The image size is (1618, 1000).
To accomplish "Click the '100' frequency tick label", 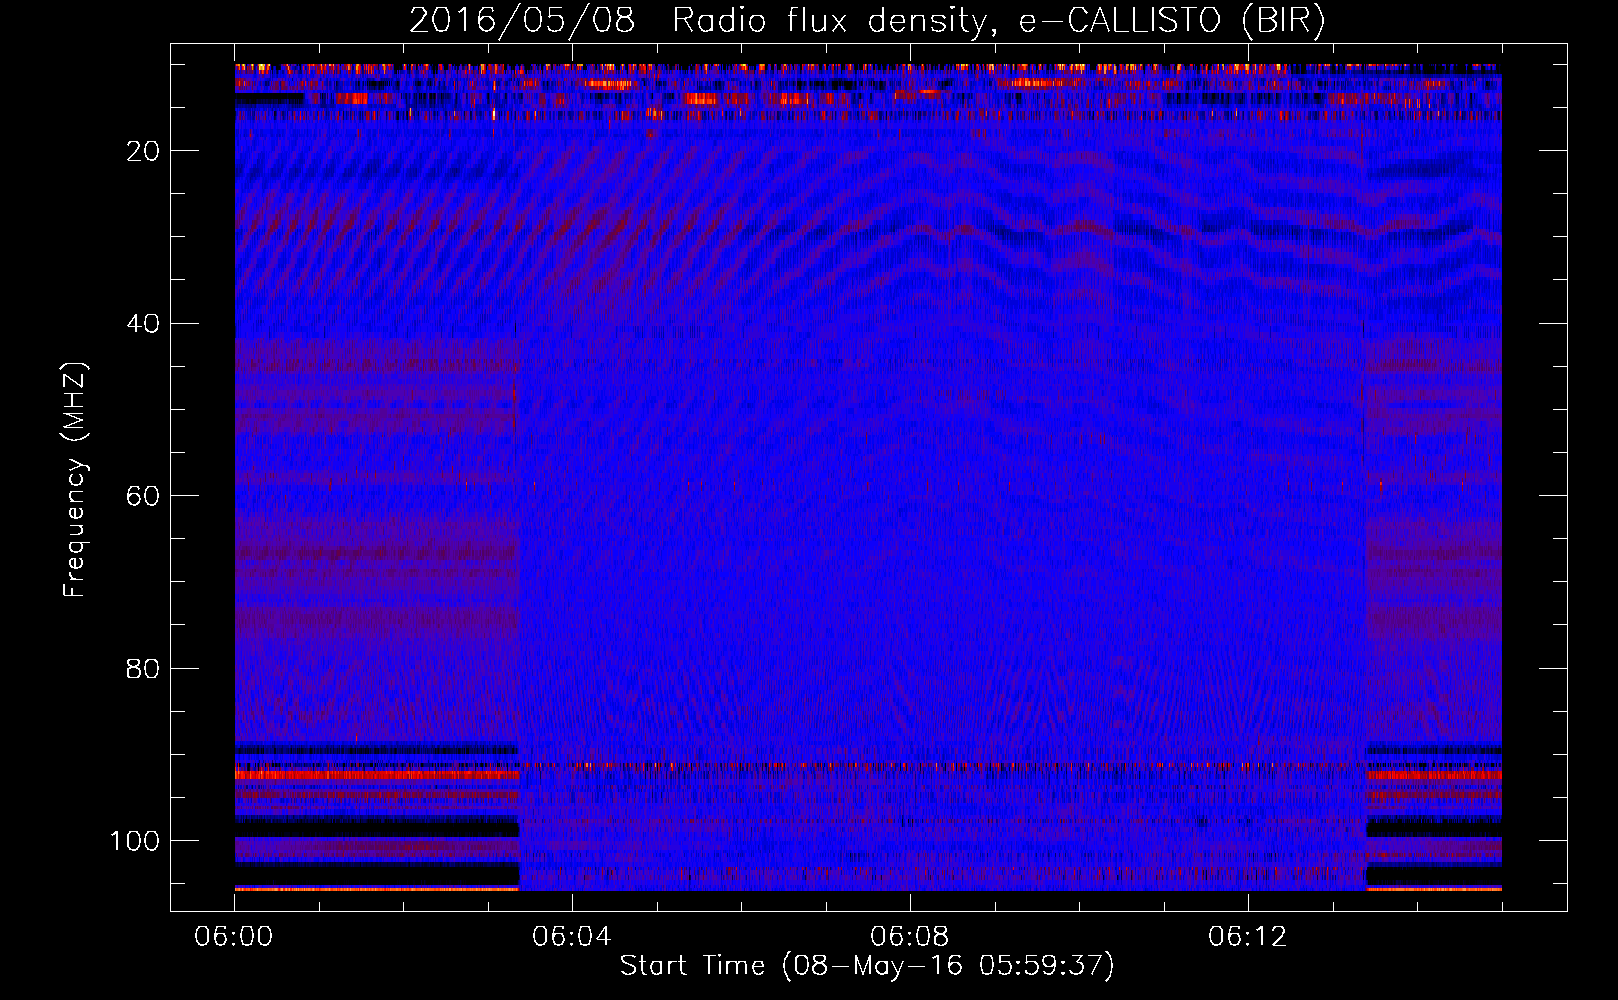I will (135, 841).
